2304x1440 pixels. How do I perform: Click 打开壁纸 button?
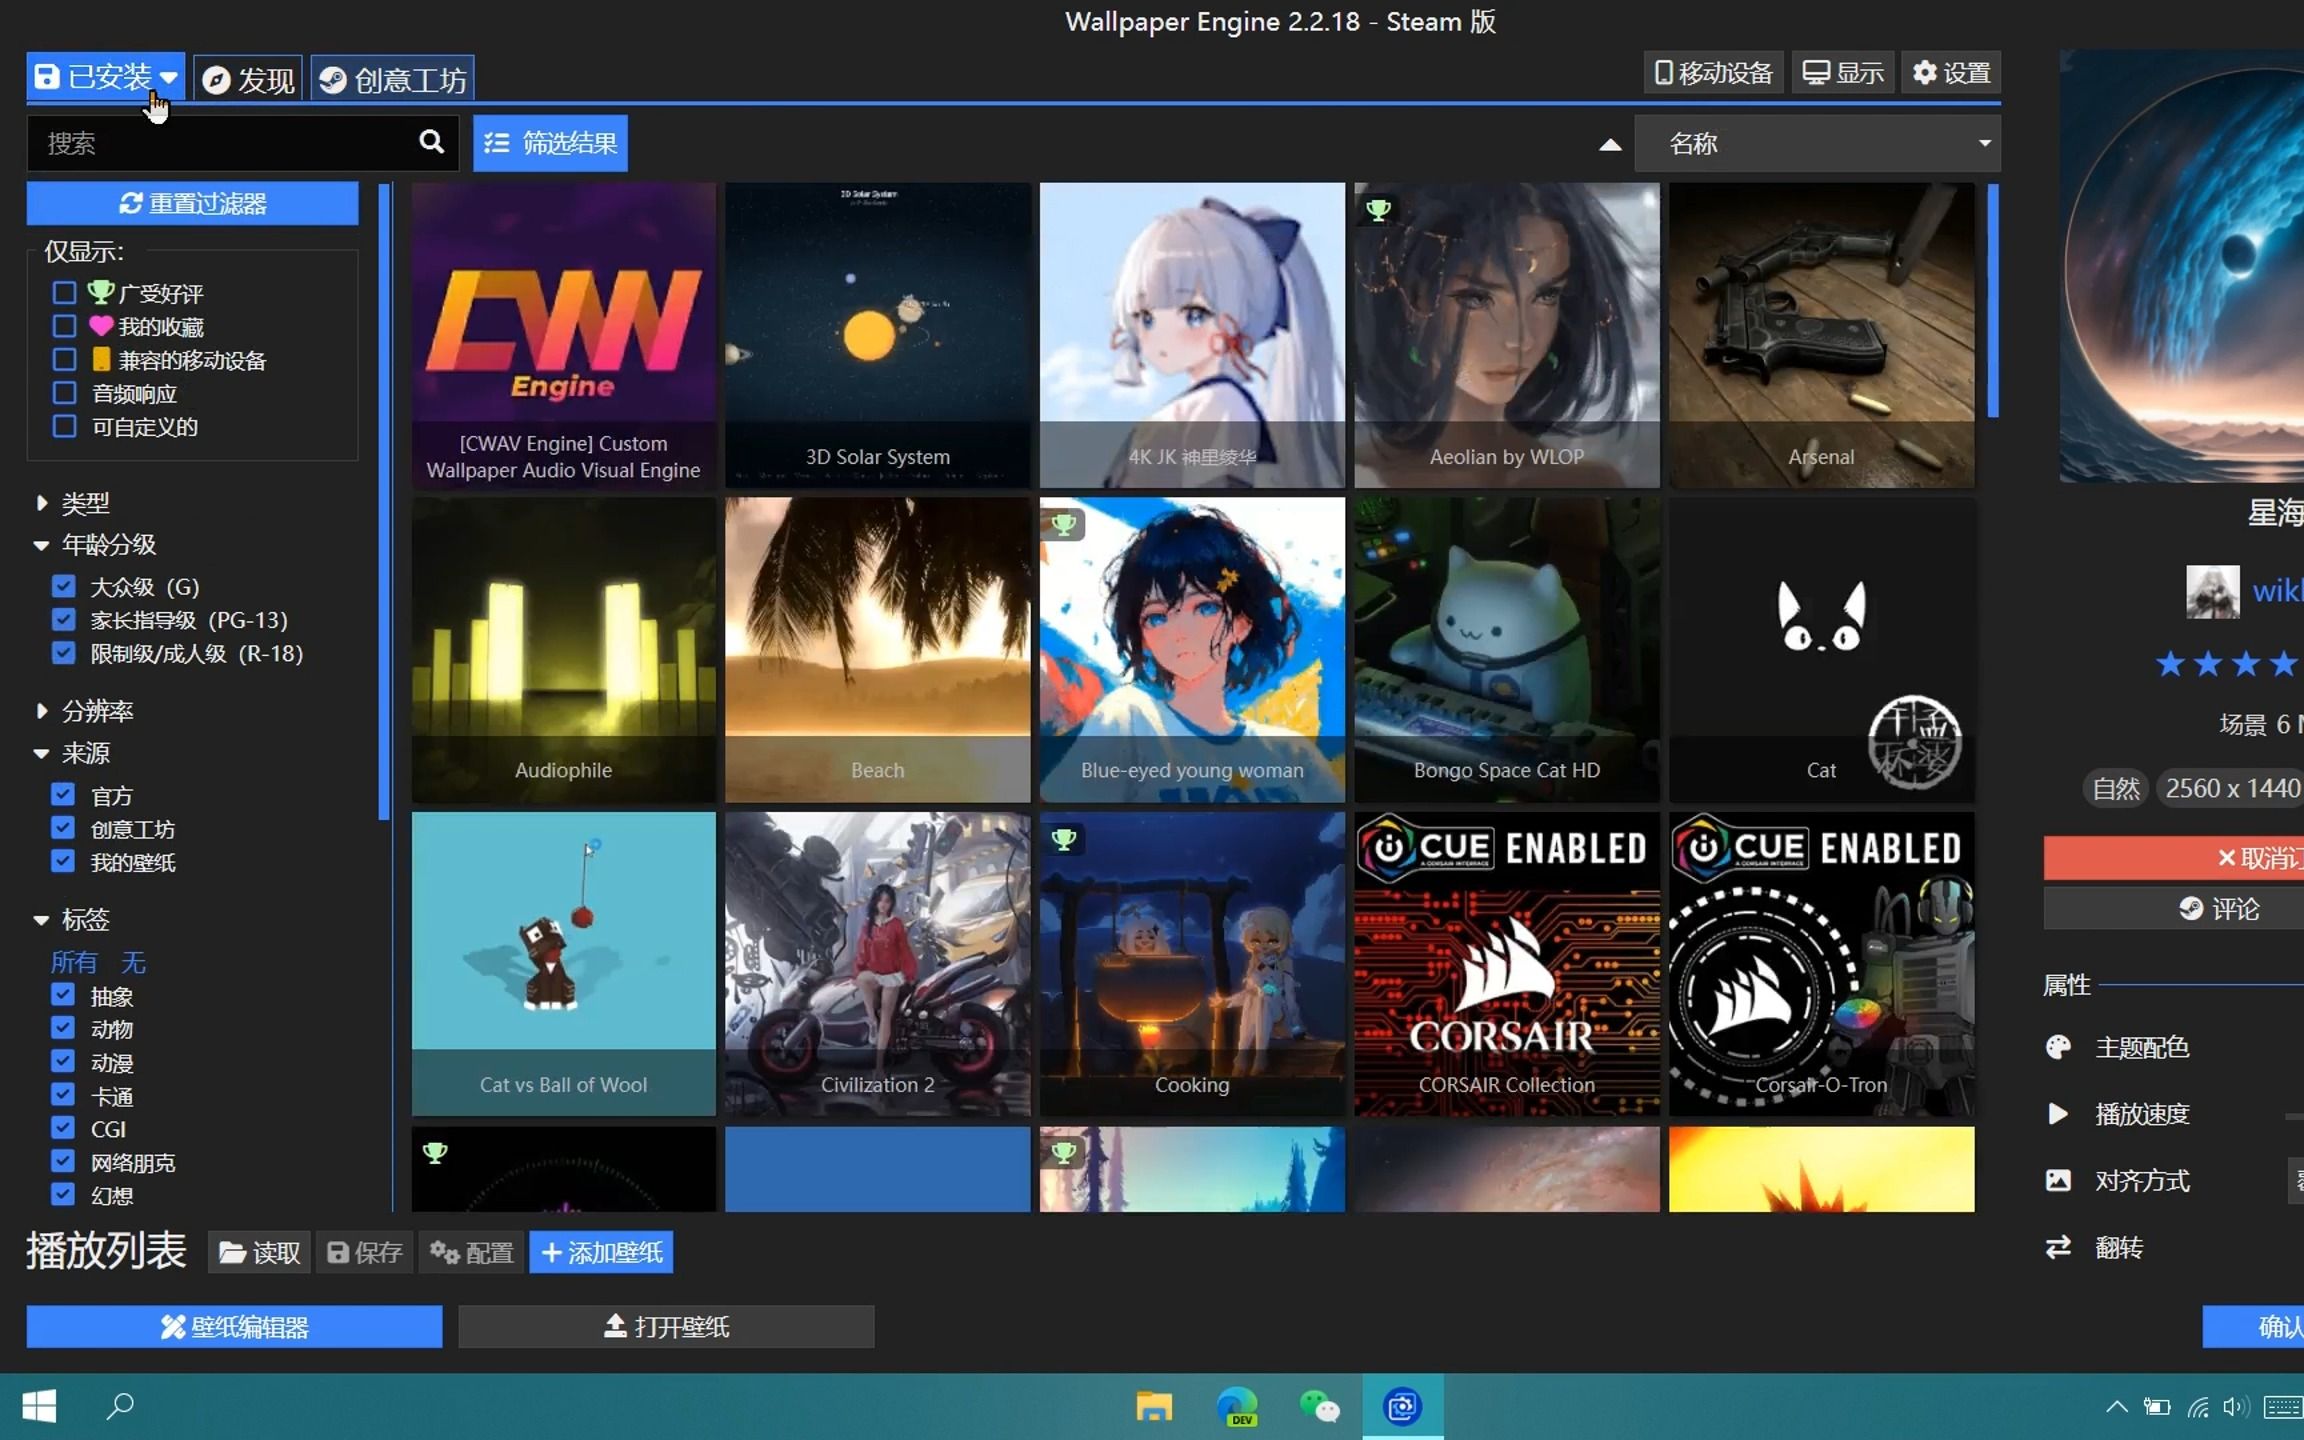[666, 1326]
